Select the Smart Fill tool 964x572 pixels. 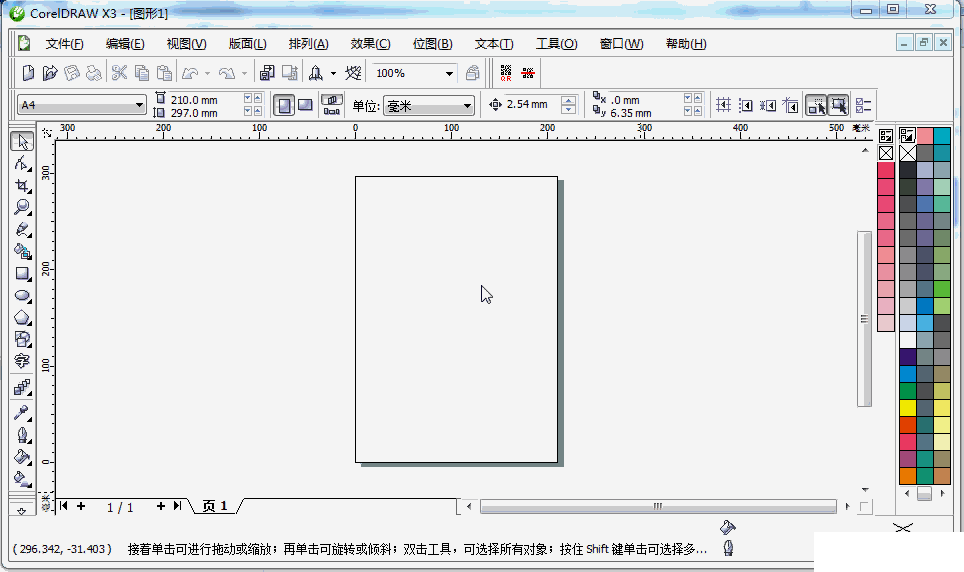point(22,251)
